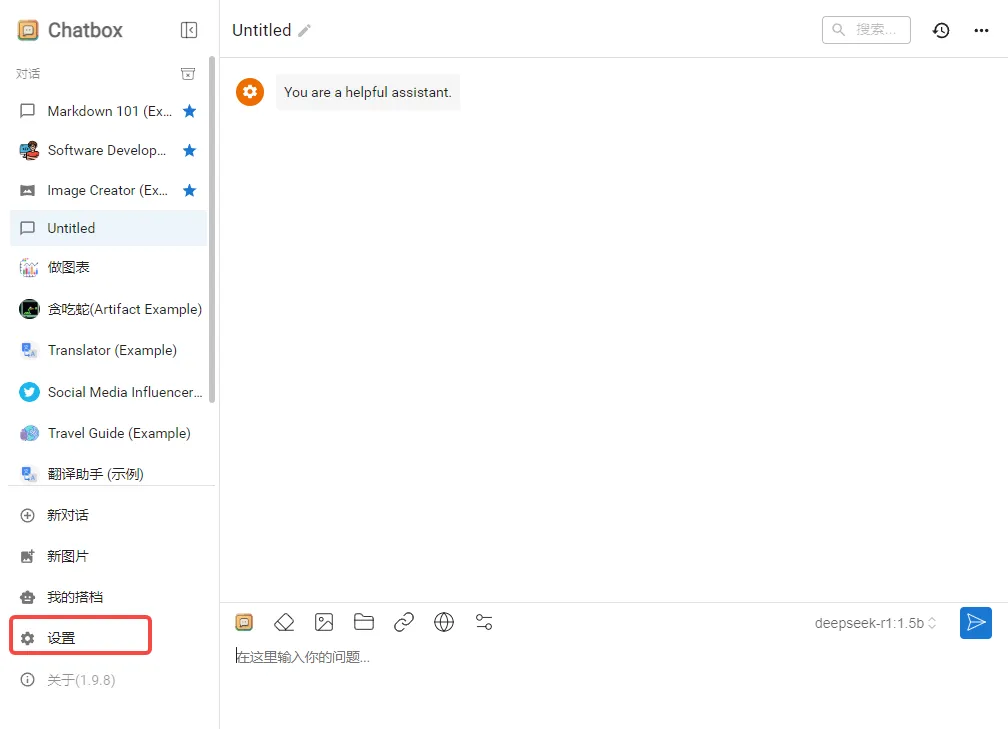Attach an image using the picture icon
This screenshot has height=729, width=1008.
point(324,622)
